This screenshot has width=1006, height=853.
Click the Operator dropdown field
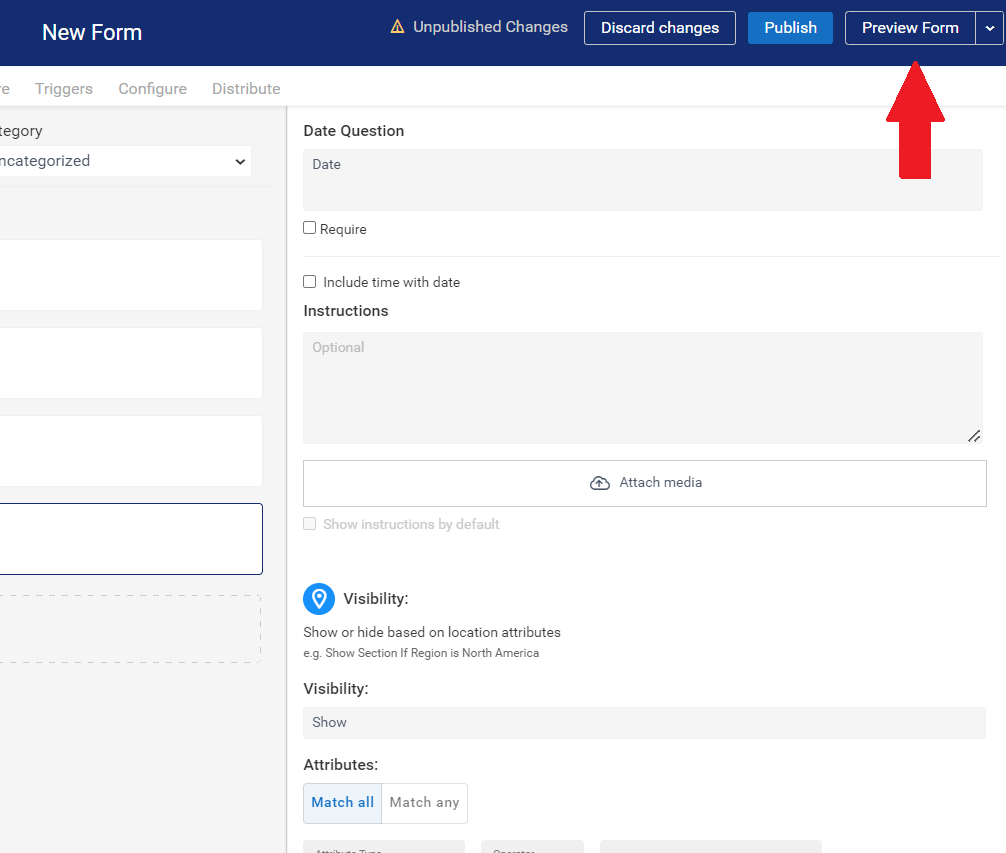coord(533,847)
